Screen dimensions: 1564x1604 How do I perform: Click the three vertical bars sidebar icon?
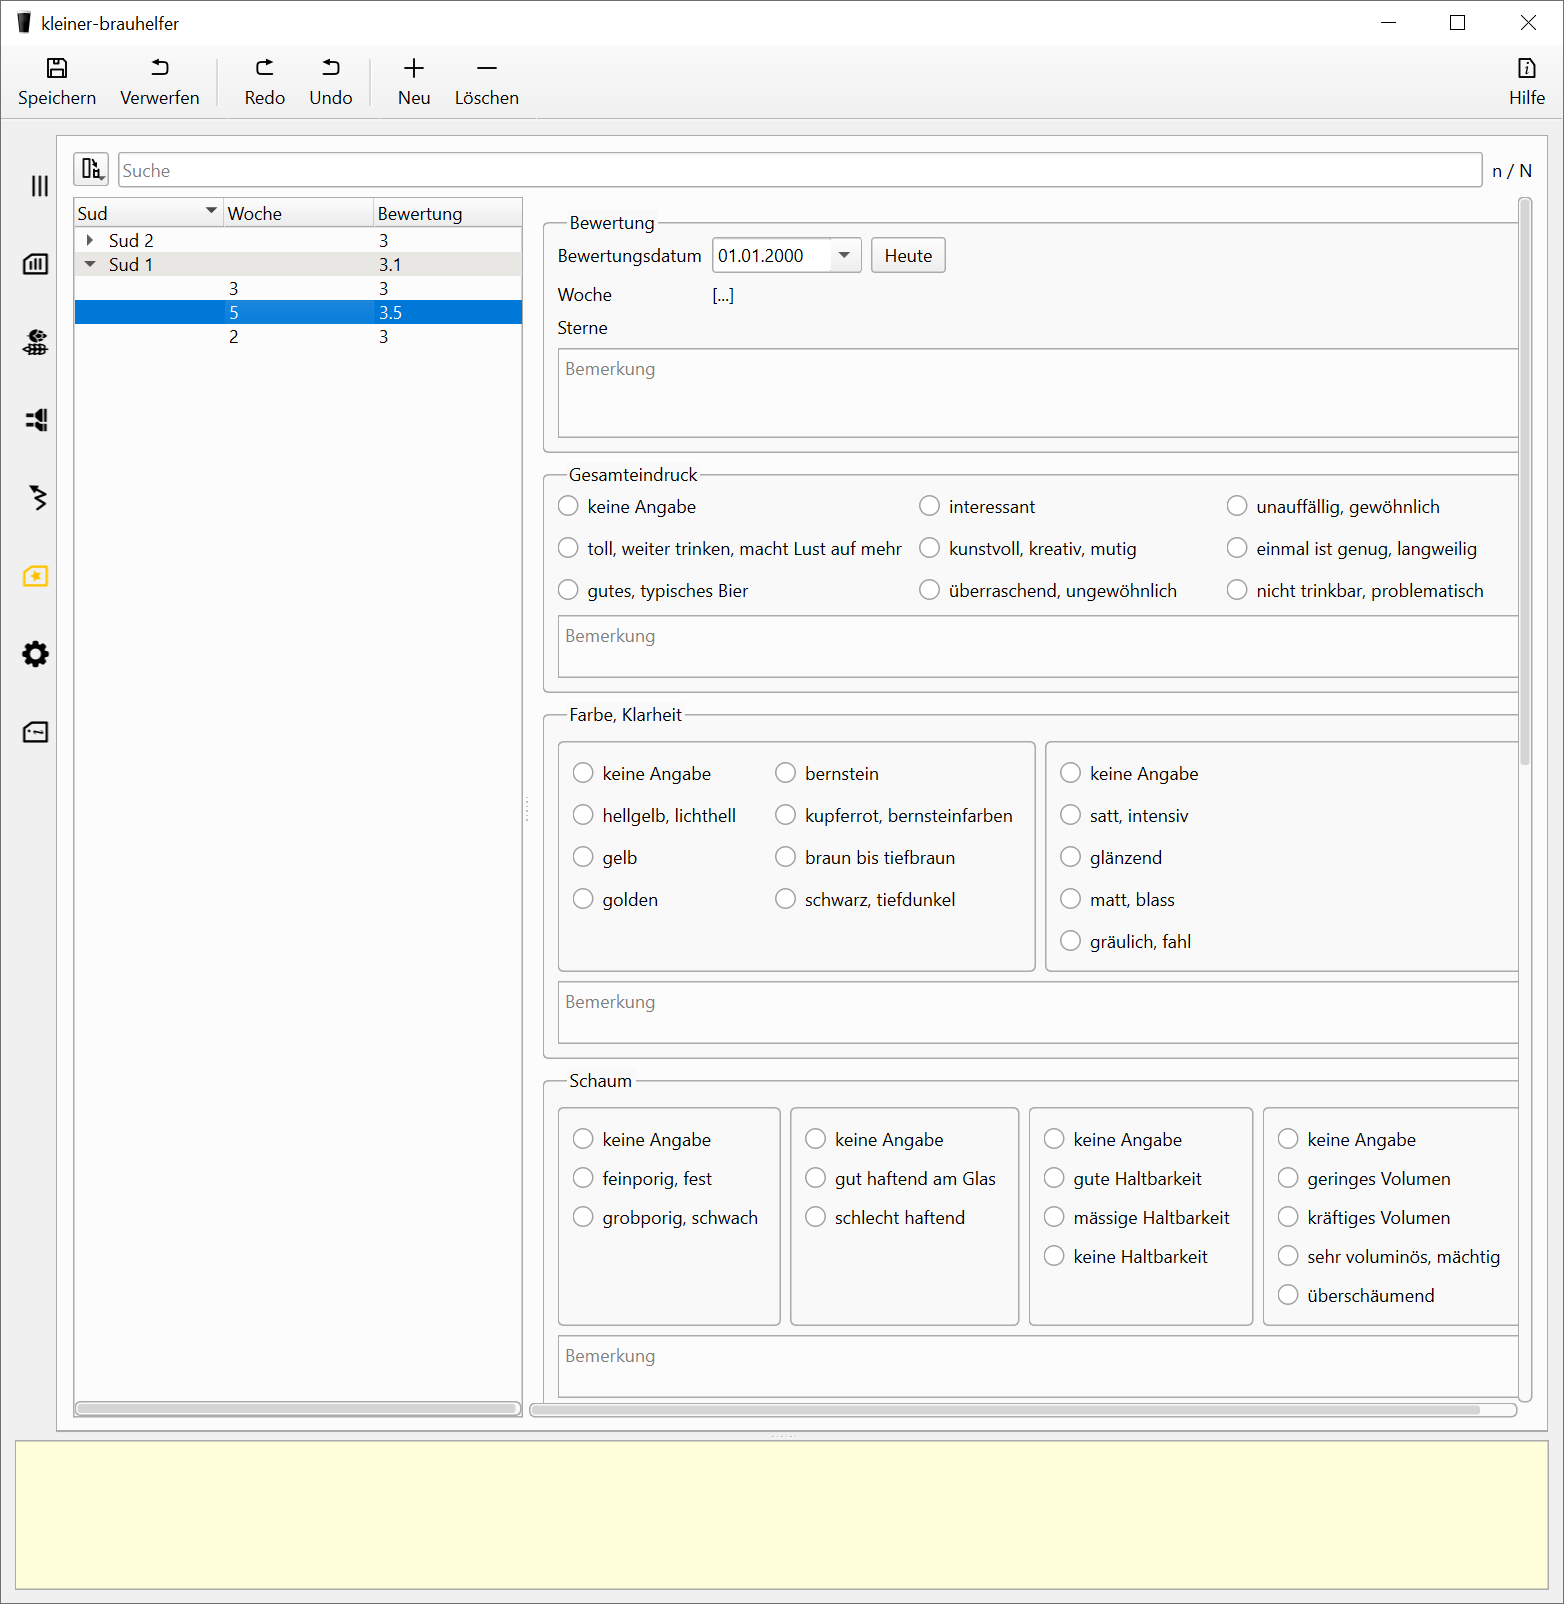coord(39,186)
